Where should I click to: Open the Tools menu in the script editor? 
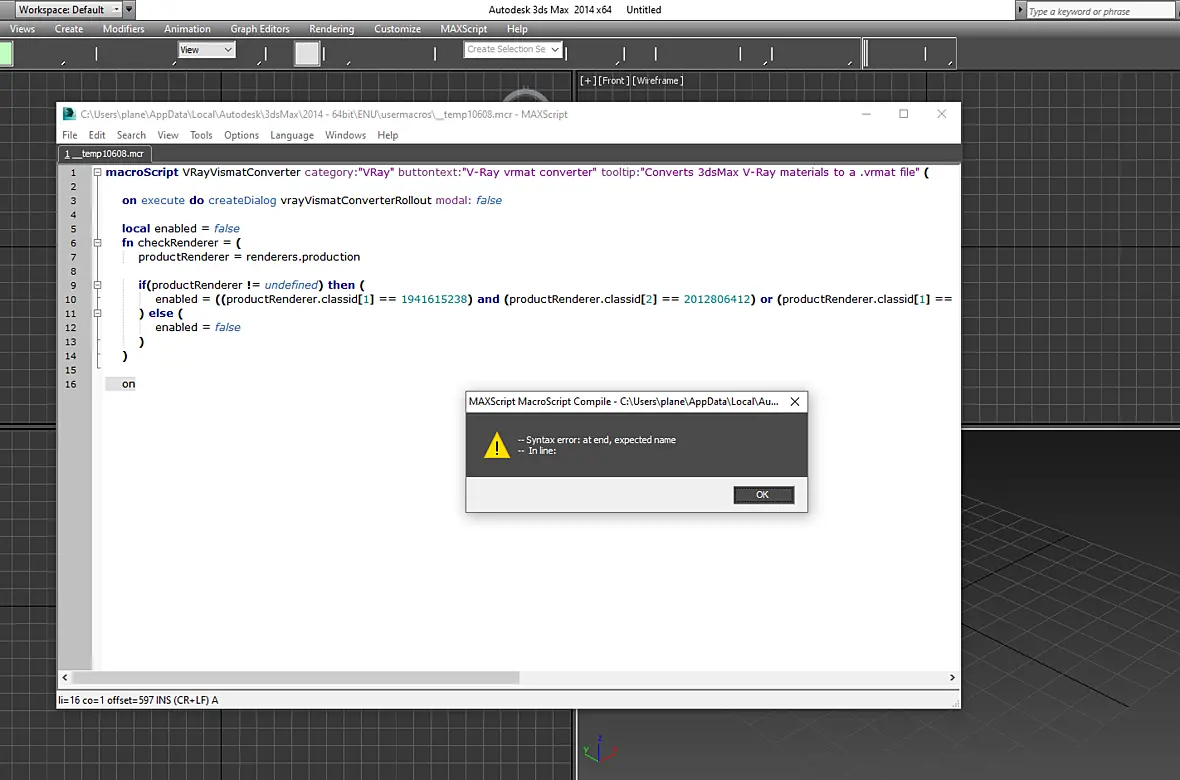coord(201,135)
